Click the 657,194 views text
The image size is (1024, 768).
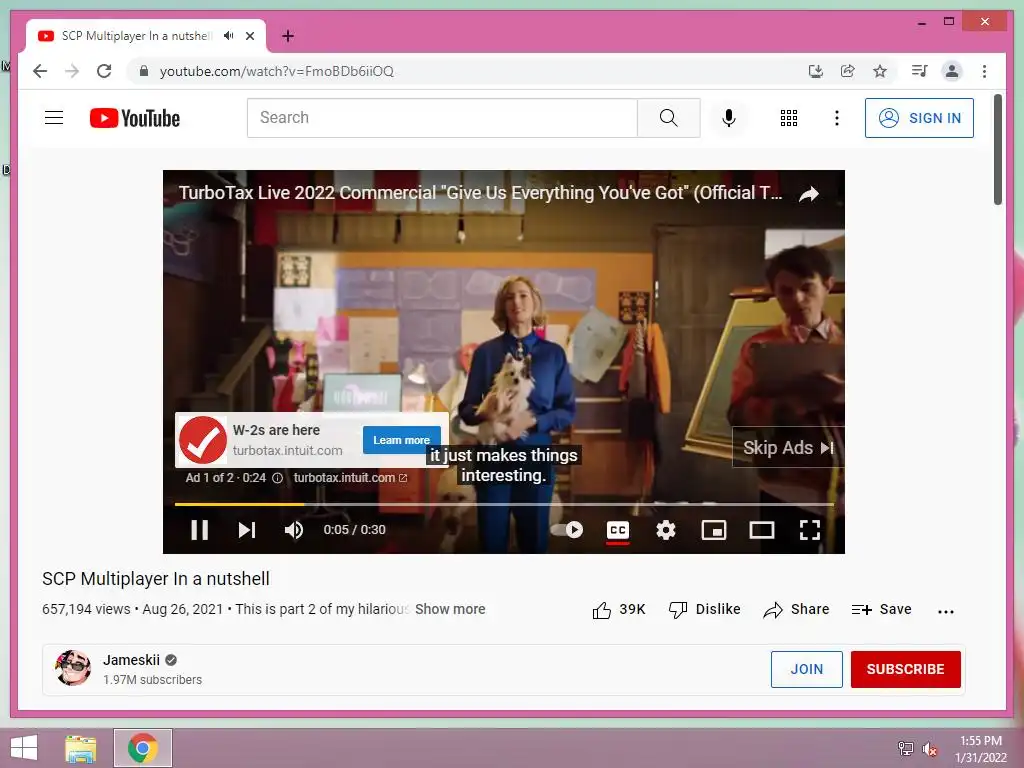(86, 609)
